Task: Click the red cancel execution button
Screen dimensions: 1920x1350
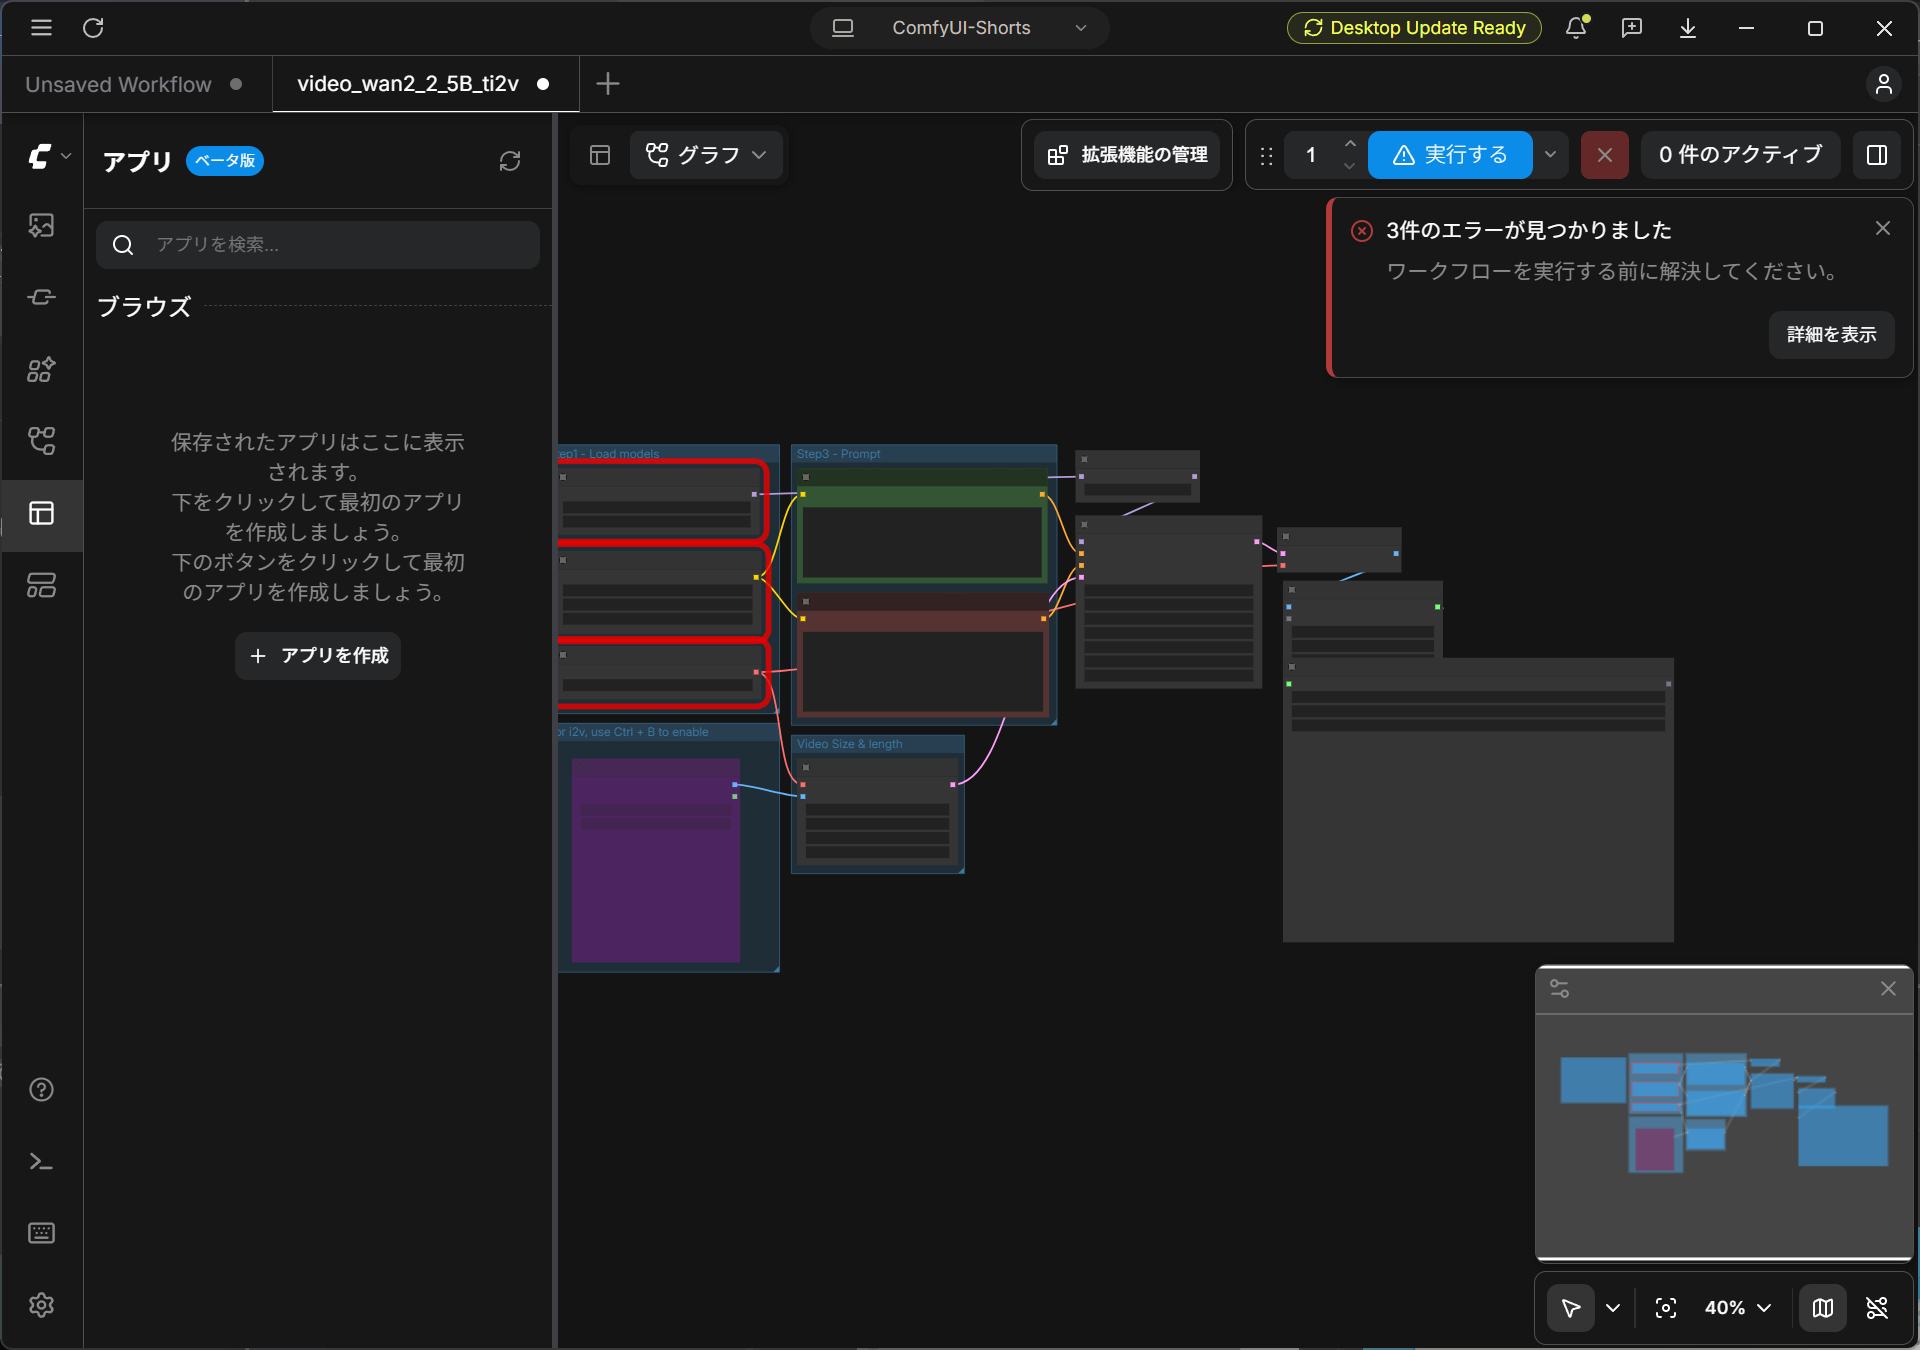Action: coord(1605,155)
